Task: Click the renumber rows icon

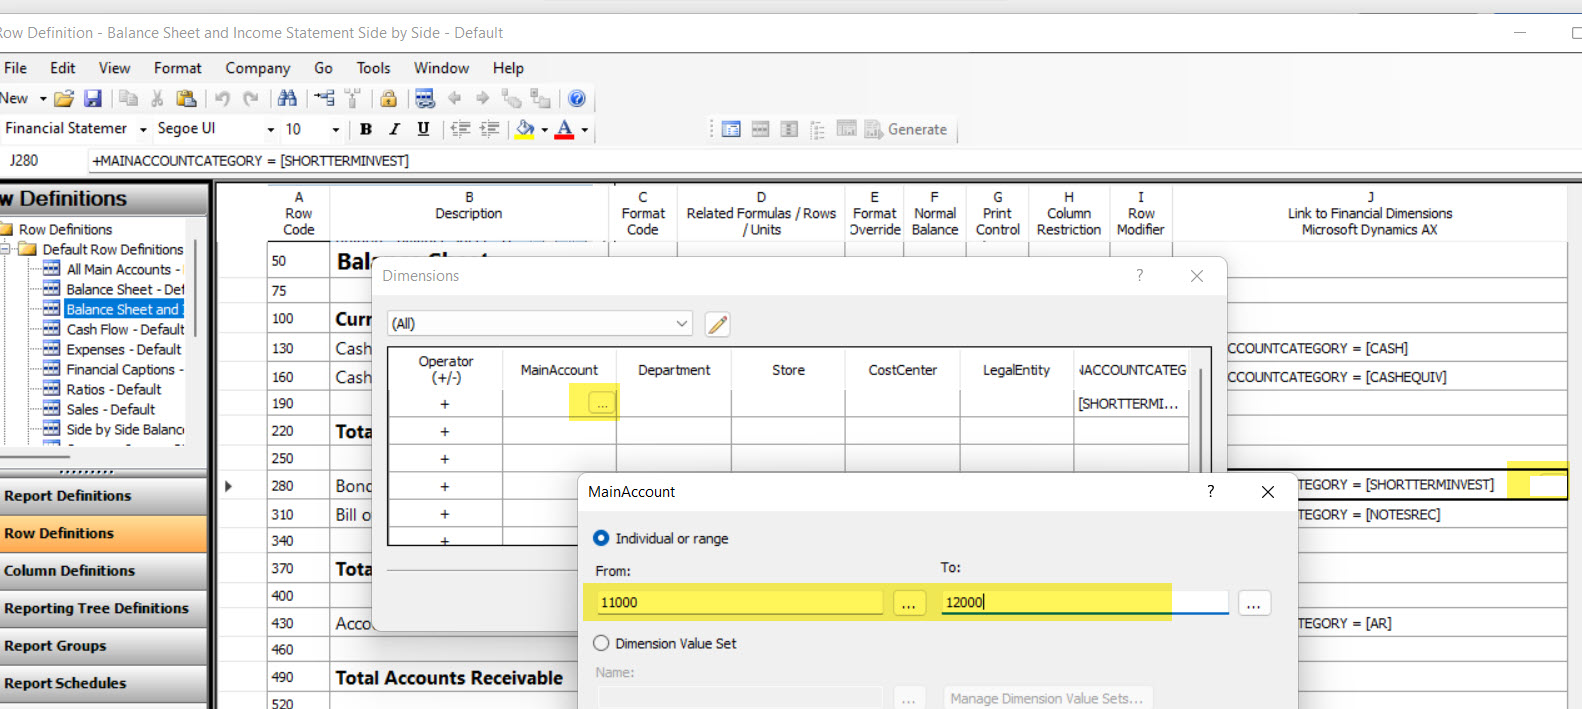Action: [x=425, y=98]
